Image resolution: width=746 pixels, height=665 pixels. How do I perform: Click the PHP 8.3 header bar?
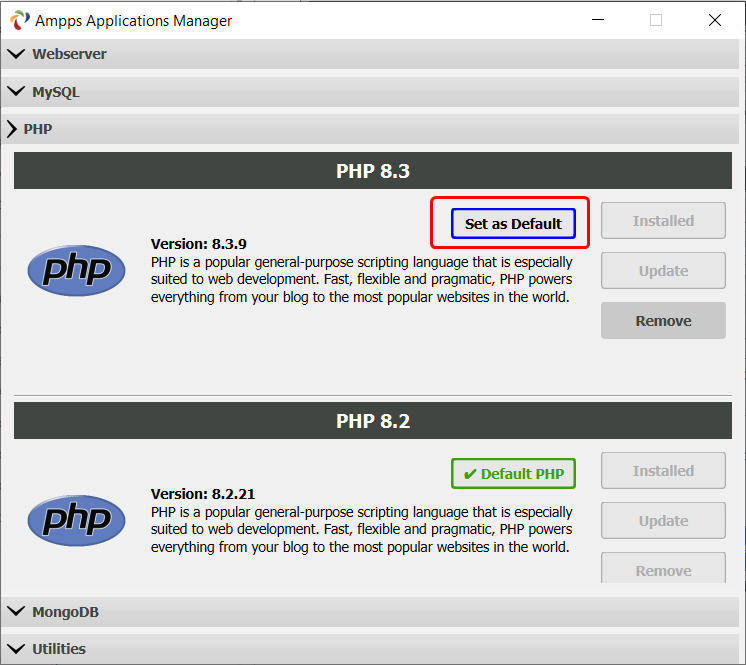(373, 171)
